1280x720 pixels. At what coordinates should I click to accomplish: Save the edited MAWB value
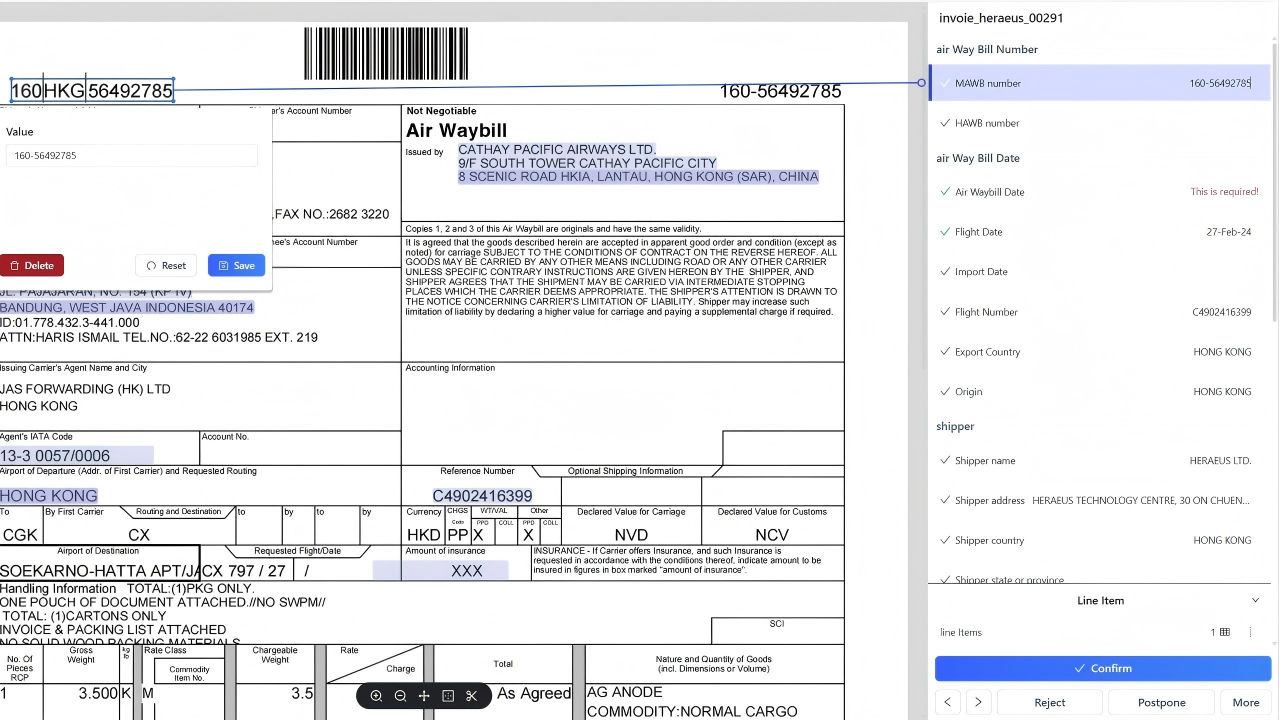pos(236,265)
